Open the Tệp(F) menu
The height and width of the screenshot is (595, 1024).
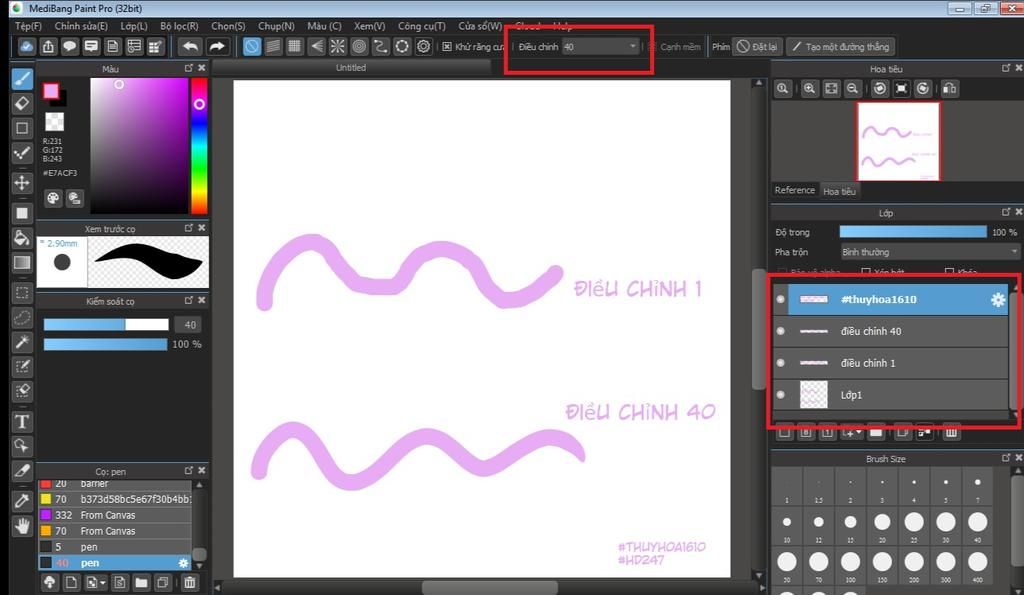click(x=28, y=26)
